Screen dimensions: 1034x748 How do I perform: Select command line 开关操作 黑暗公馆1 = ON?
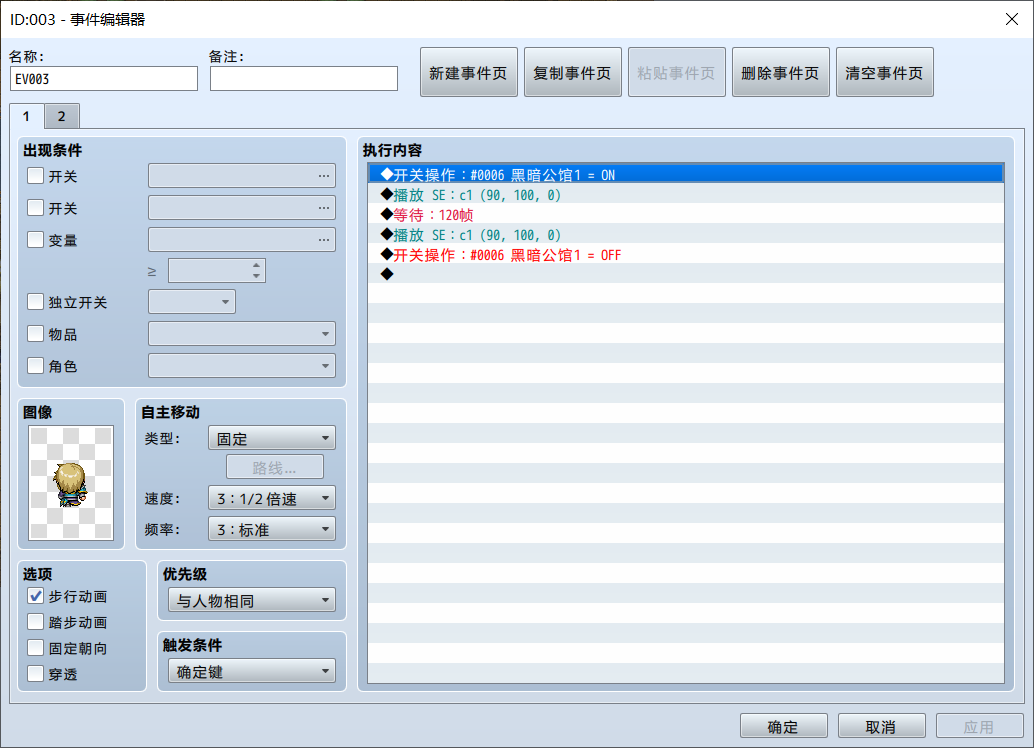click(686, 174)
